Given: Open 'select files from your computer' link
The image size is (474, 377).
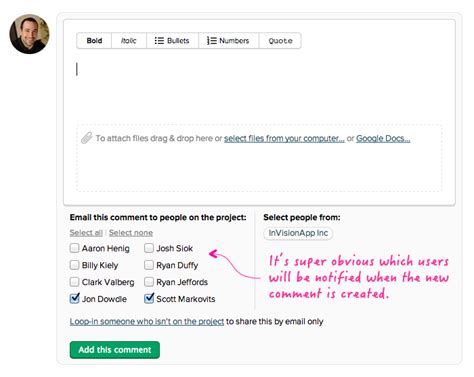Looking at the screenshot, I should pos(284,138).
